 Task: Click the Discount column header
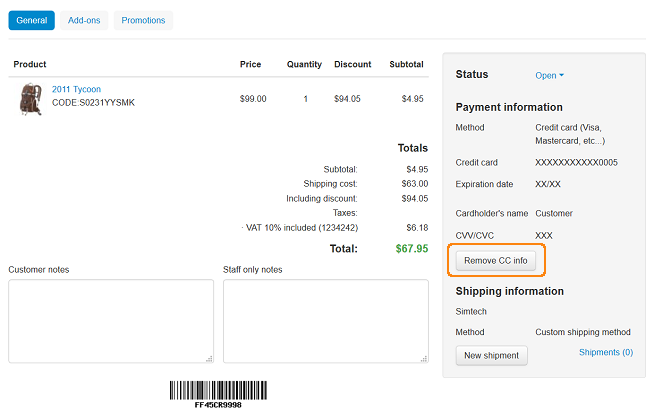coord(352,64)
